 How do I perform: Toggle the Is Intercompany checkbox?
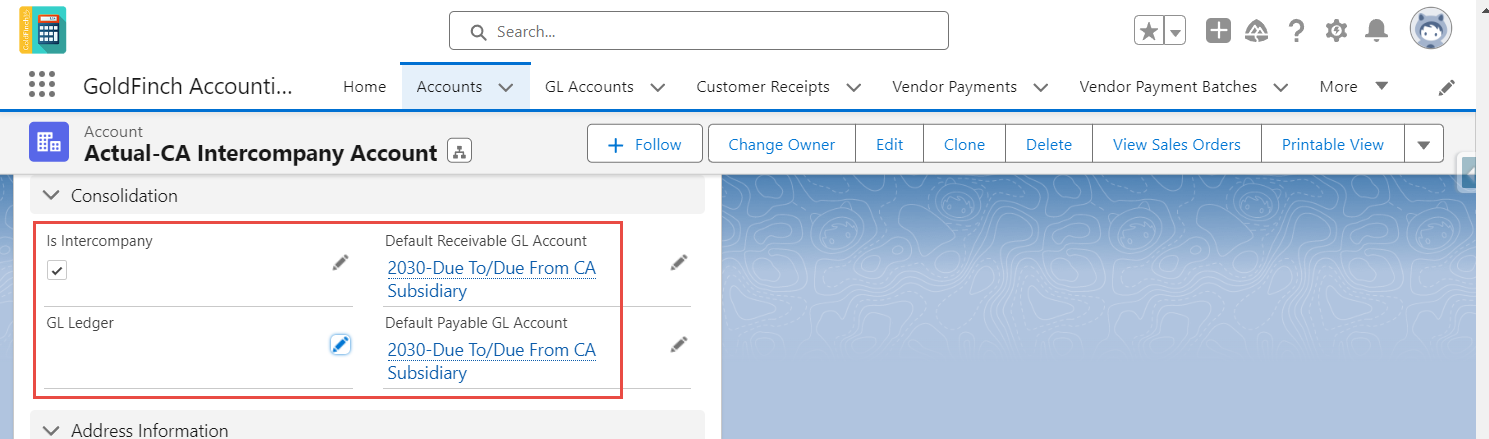(57, 270)
